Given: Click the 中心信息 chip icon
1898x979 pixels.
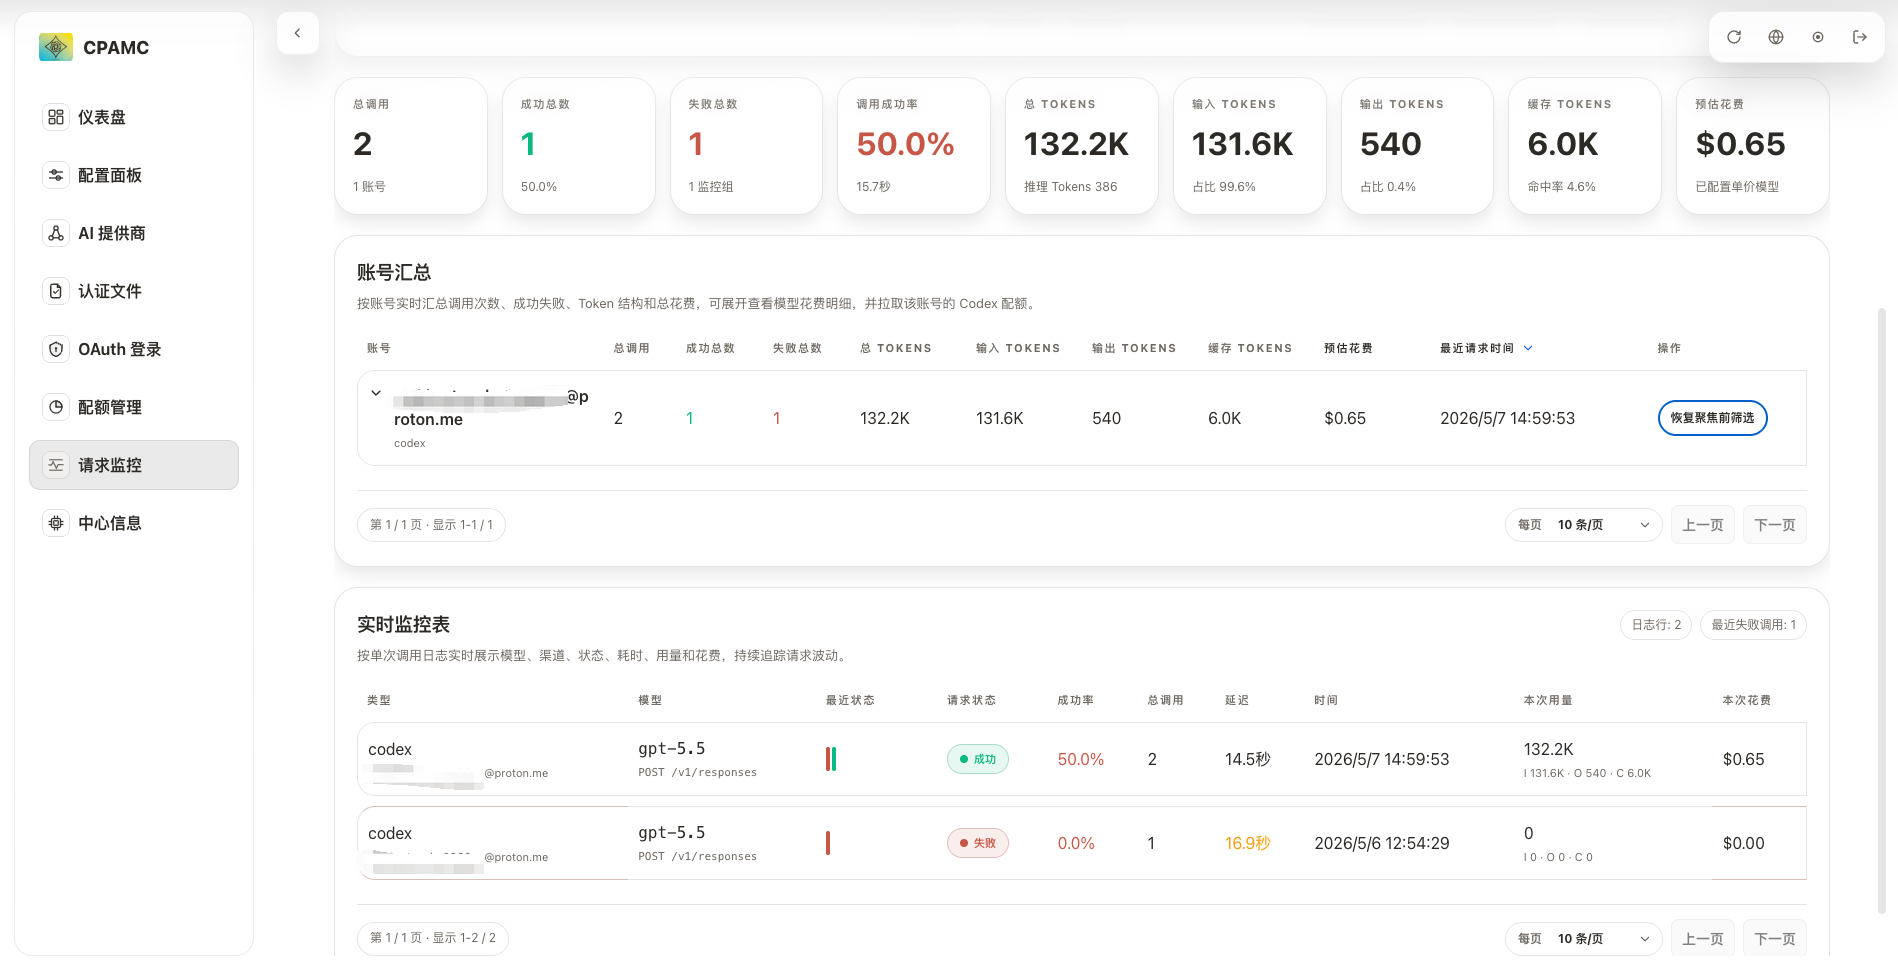Looking at the screenshot, I should point(56,523).
